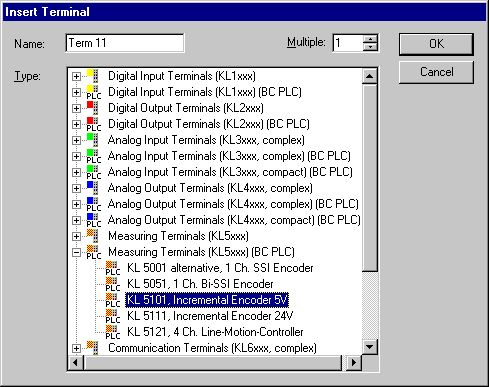Click the vertical scrollbar thumb
Image resolution: width=489 pixels, height=387 pixels.
coord(369,177)
